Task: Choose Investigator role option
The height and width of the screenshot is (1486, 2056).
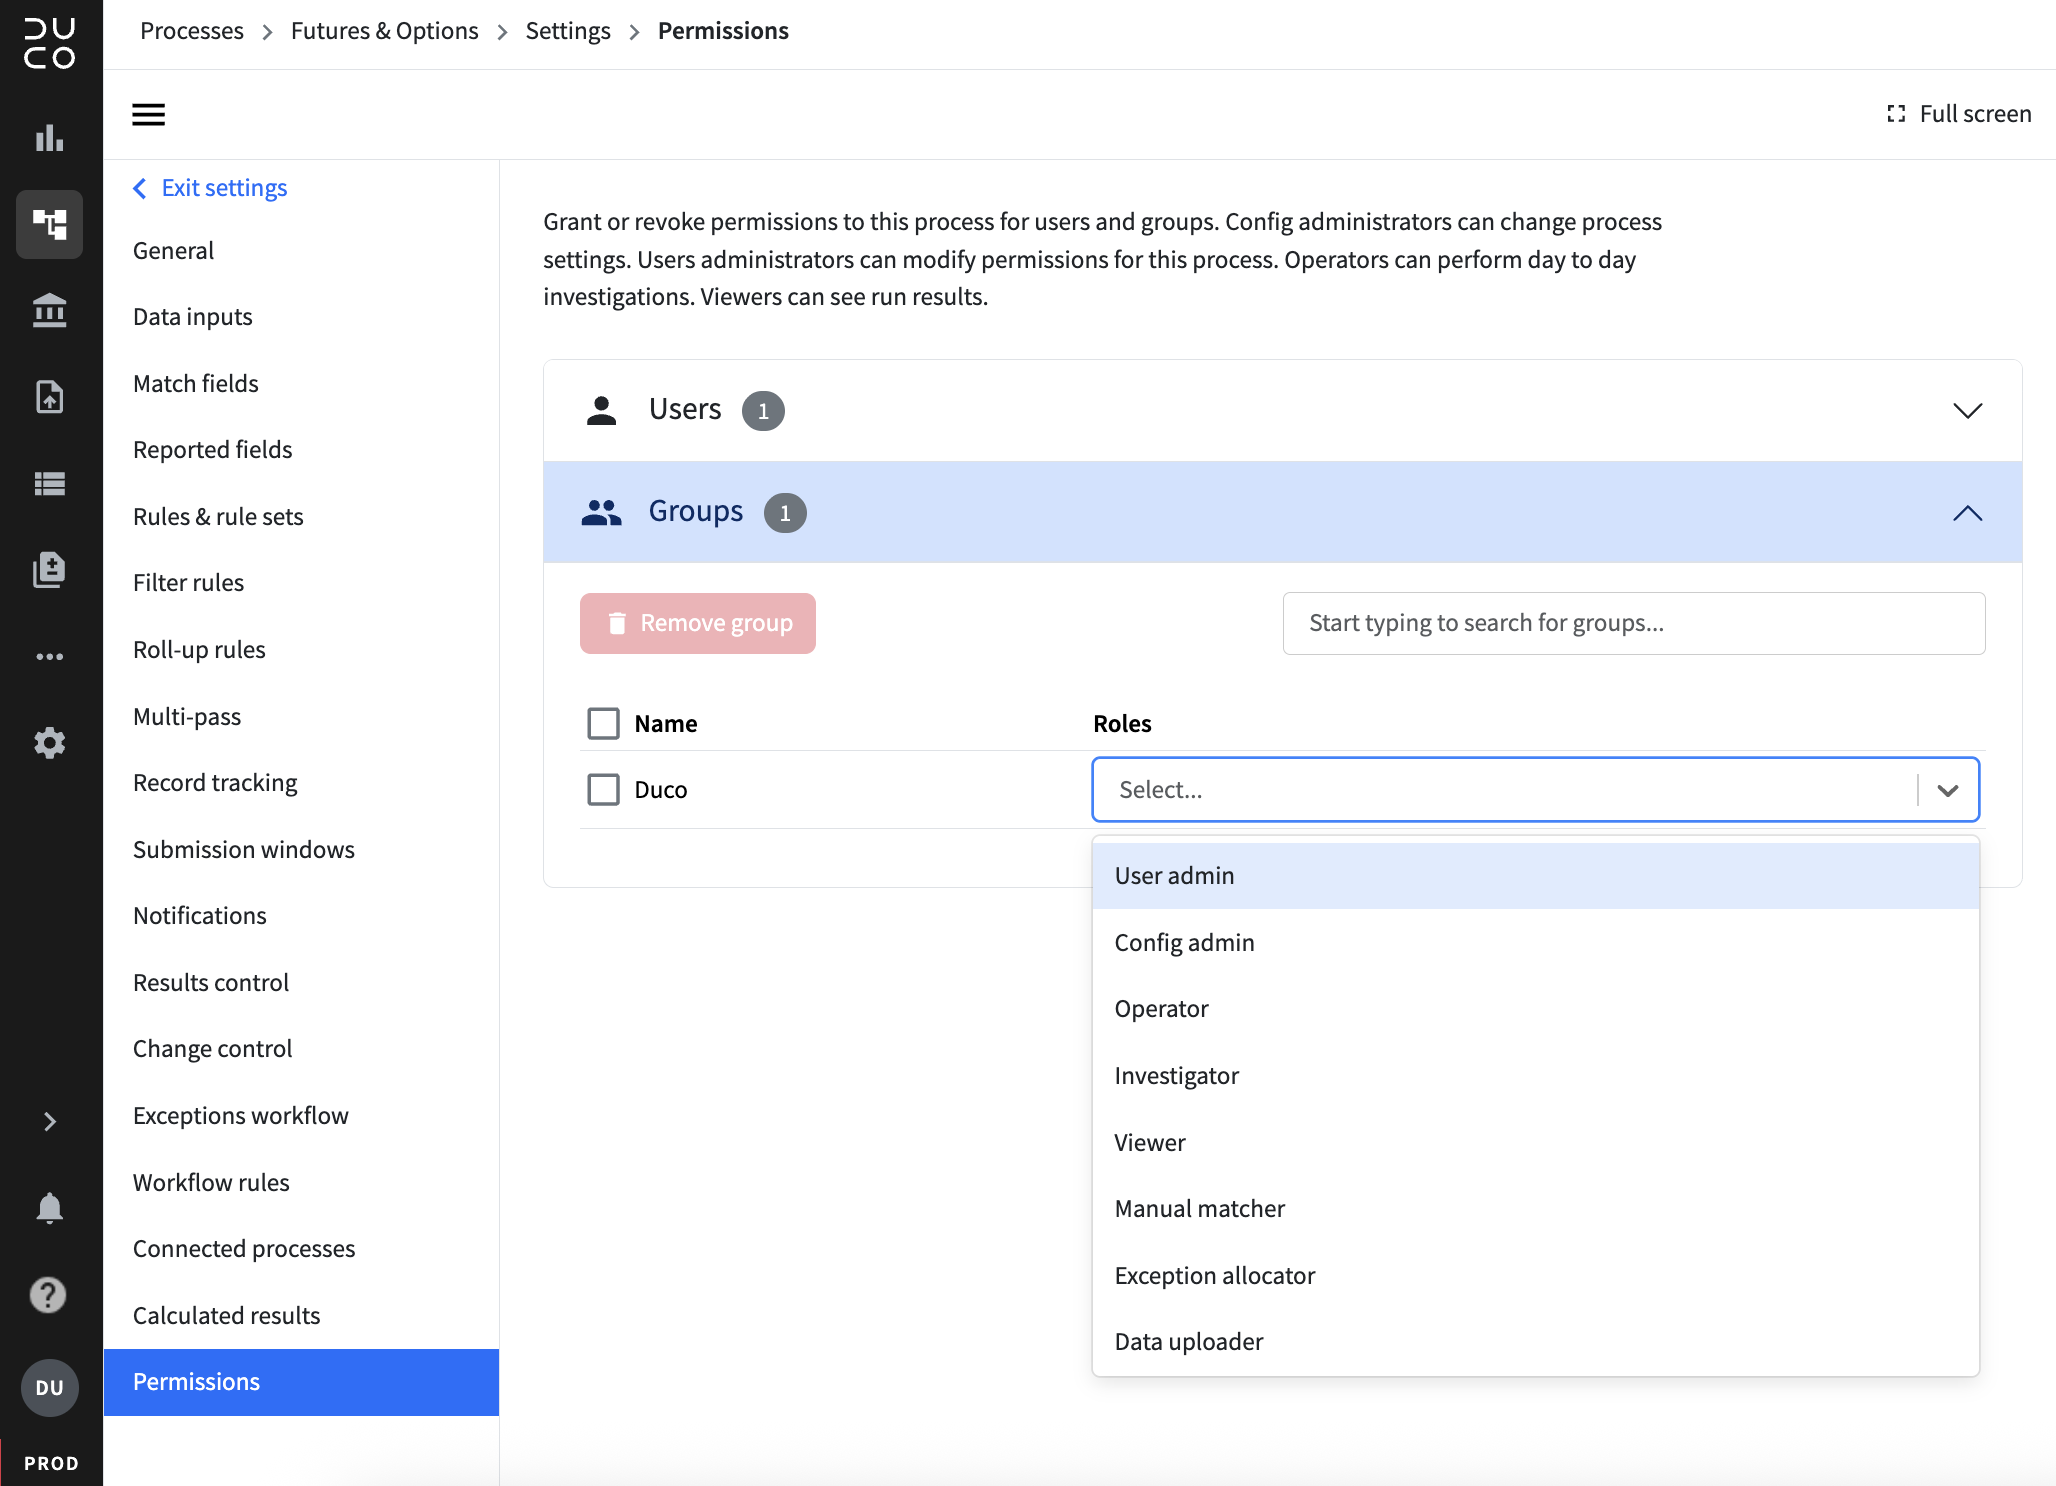Action: pos(1535,1076)
